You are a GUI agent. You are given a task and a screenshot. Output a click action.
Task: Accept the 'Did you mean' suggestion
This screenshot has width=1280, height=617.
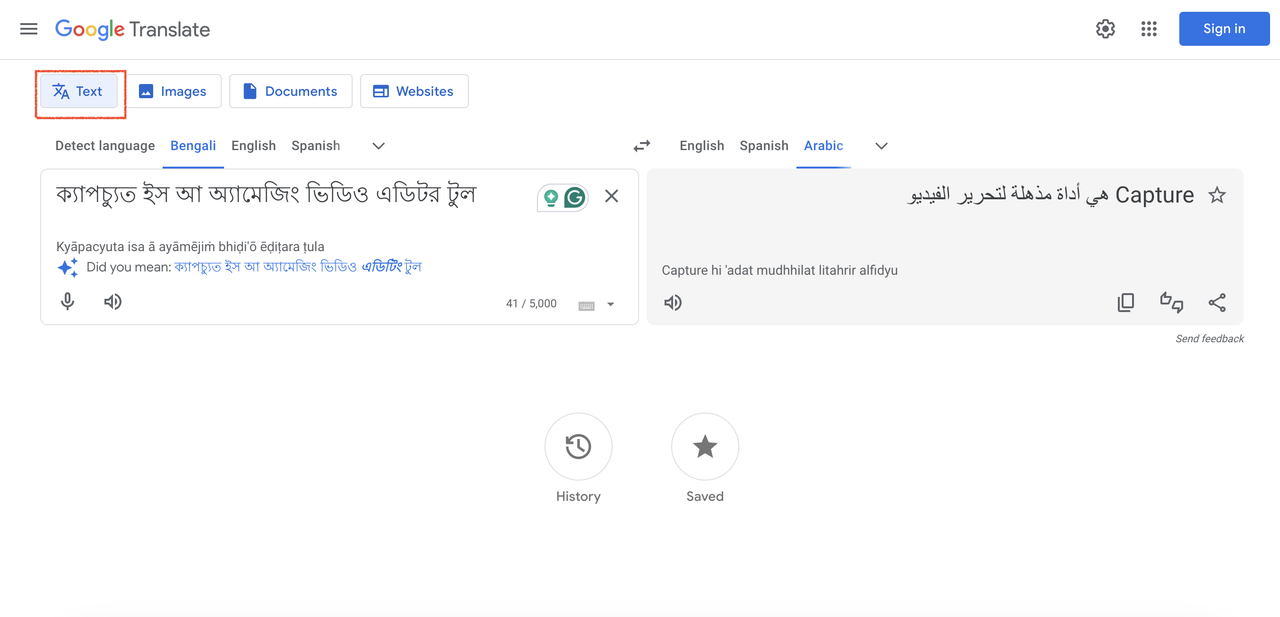coord(298,267)
